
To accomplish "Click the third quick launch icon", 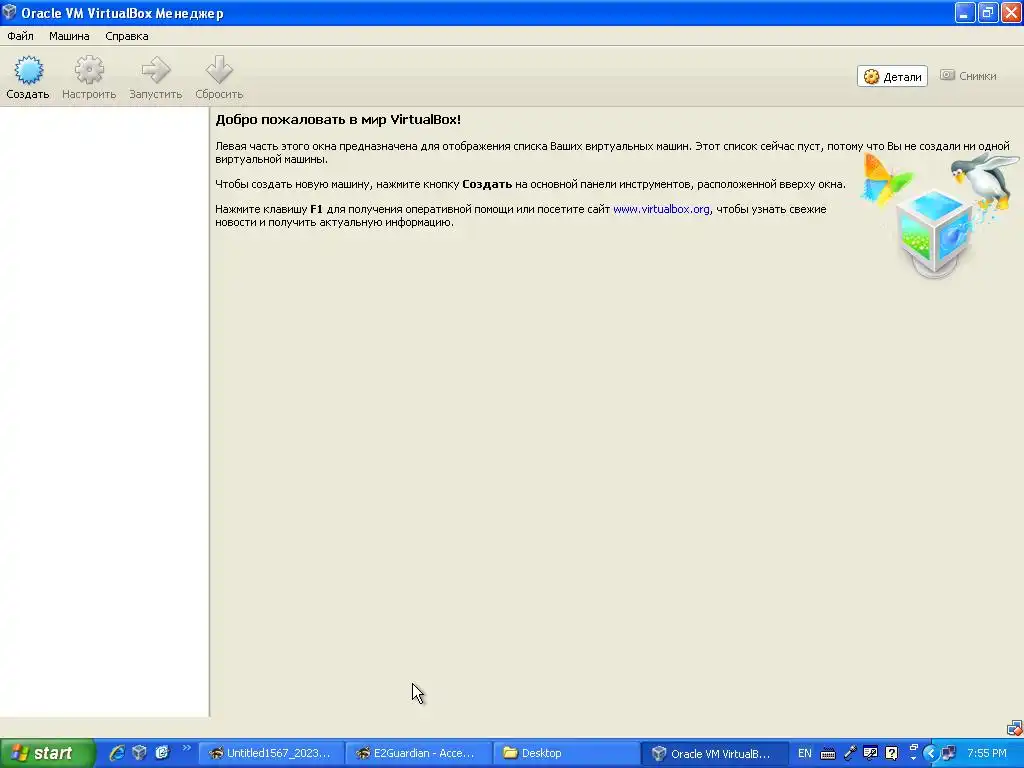I will tap(162, 753).
